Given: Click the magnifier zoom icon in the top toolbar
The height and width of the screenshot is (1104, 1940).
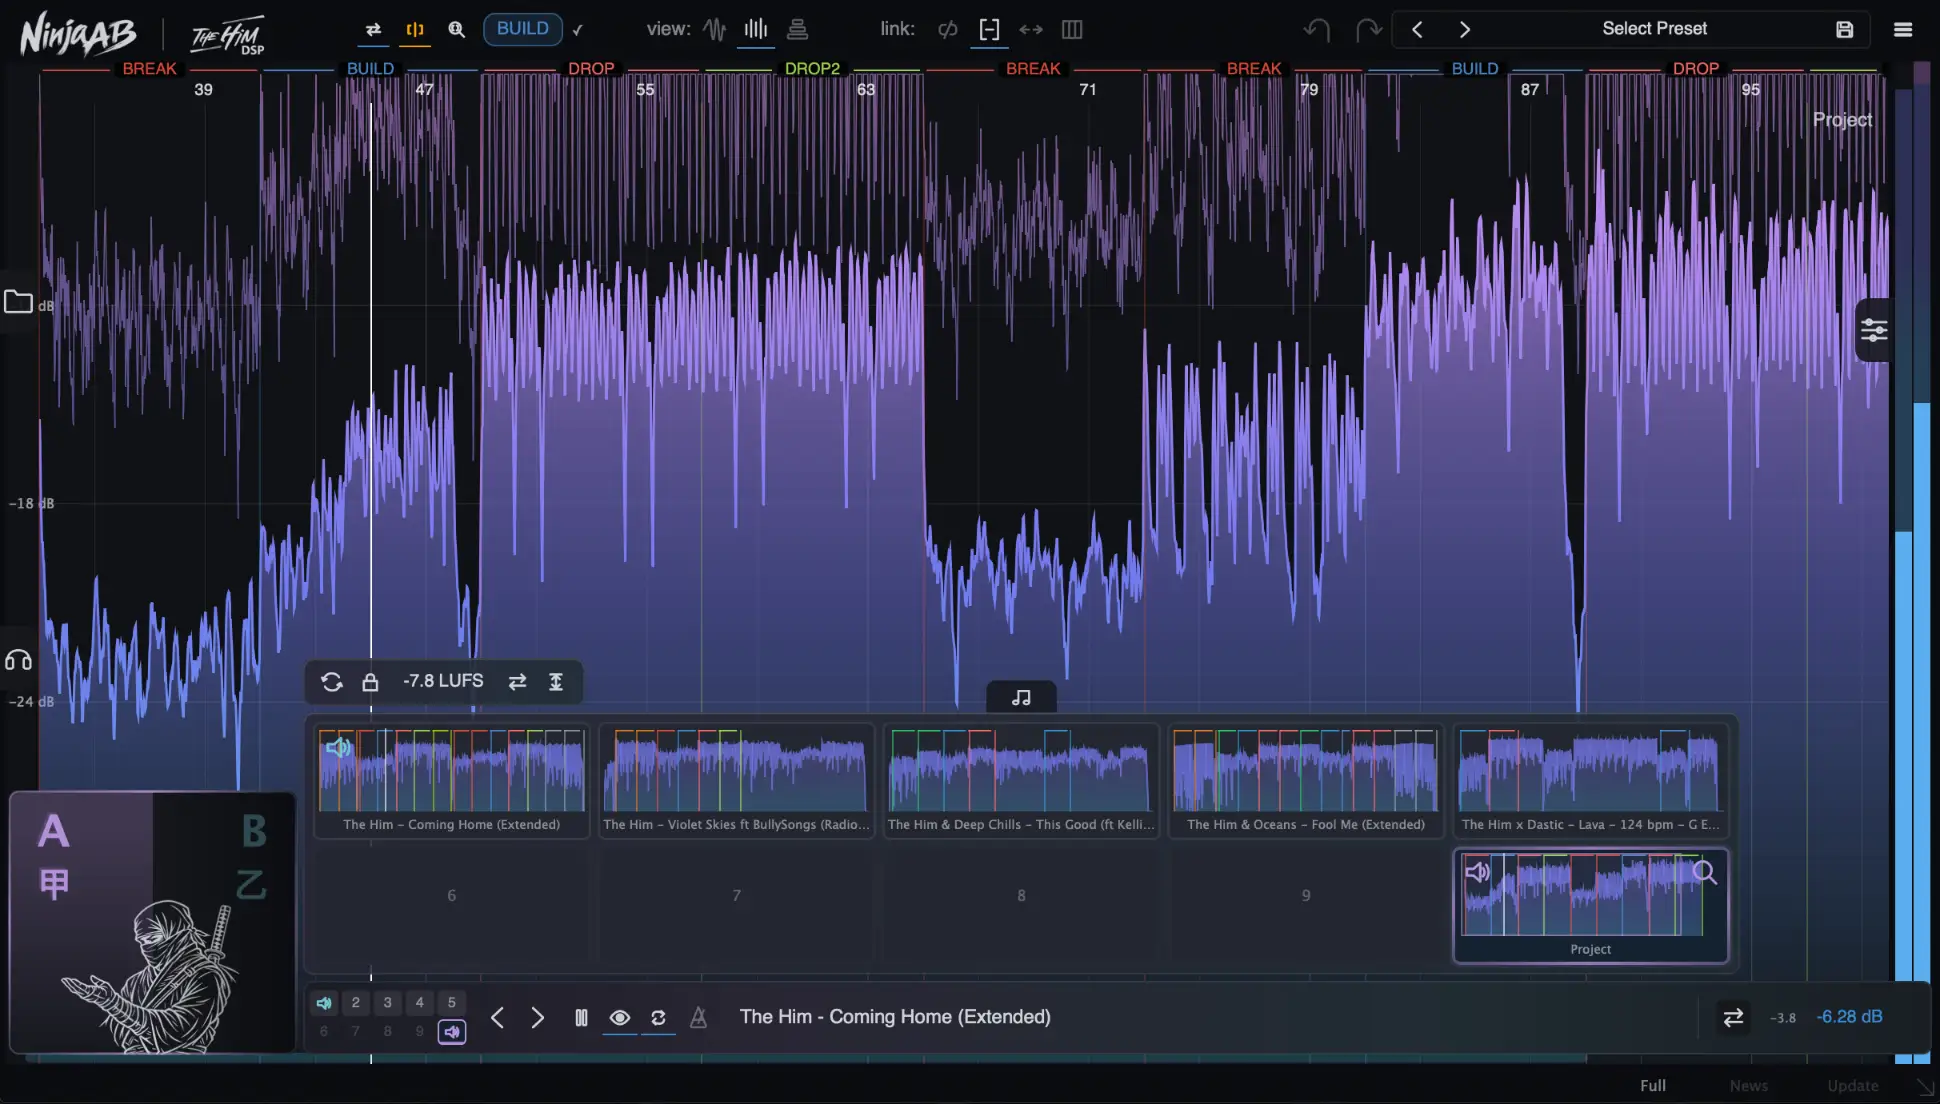Looking at the screenshot, I should point(457,29).
